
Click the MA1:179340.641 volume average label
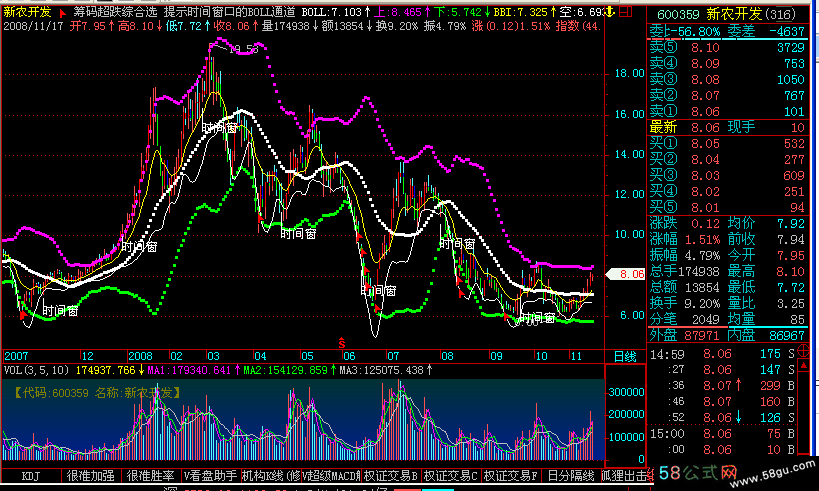(x=189, y=370)
